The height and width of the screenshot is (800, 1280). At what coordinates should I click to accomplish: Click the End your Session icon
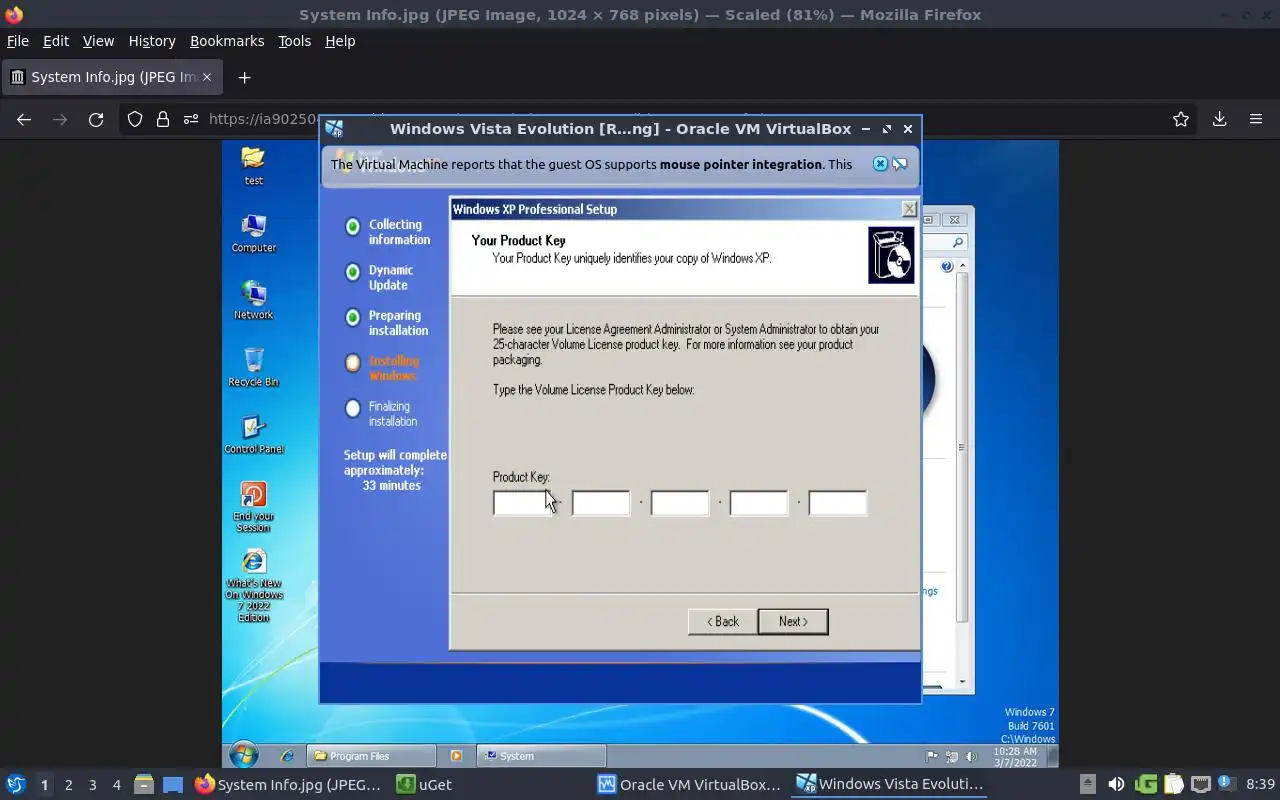(253, 507)
